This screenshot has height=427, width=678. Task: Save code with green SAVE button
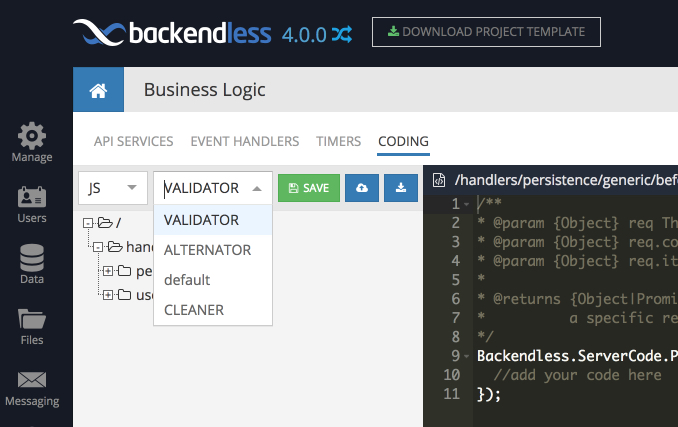pos(309,188)
